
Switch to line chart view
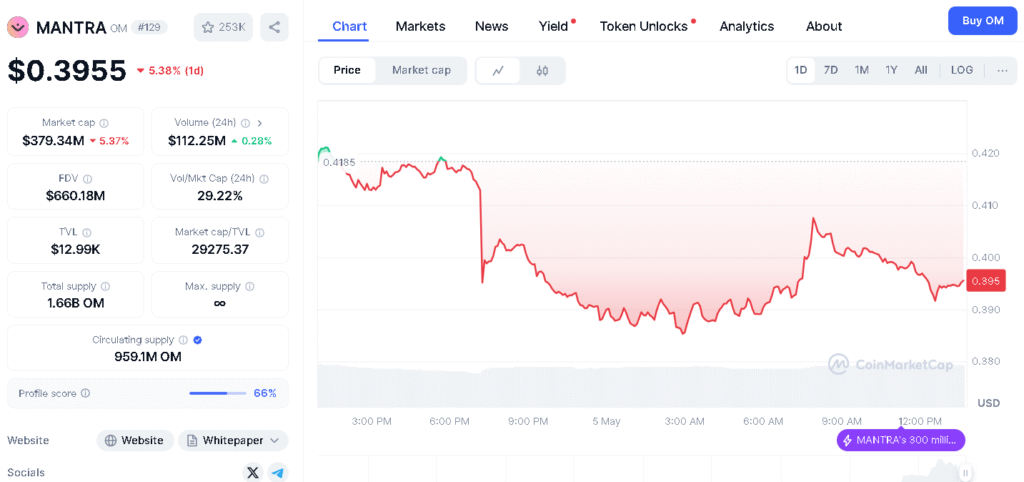498,71
